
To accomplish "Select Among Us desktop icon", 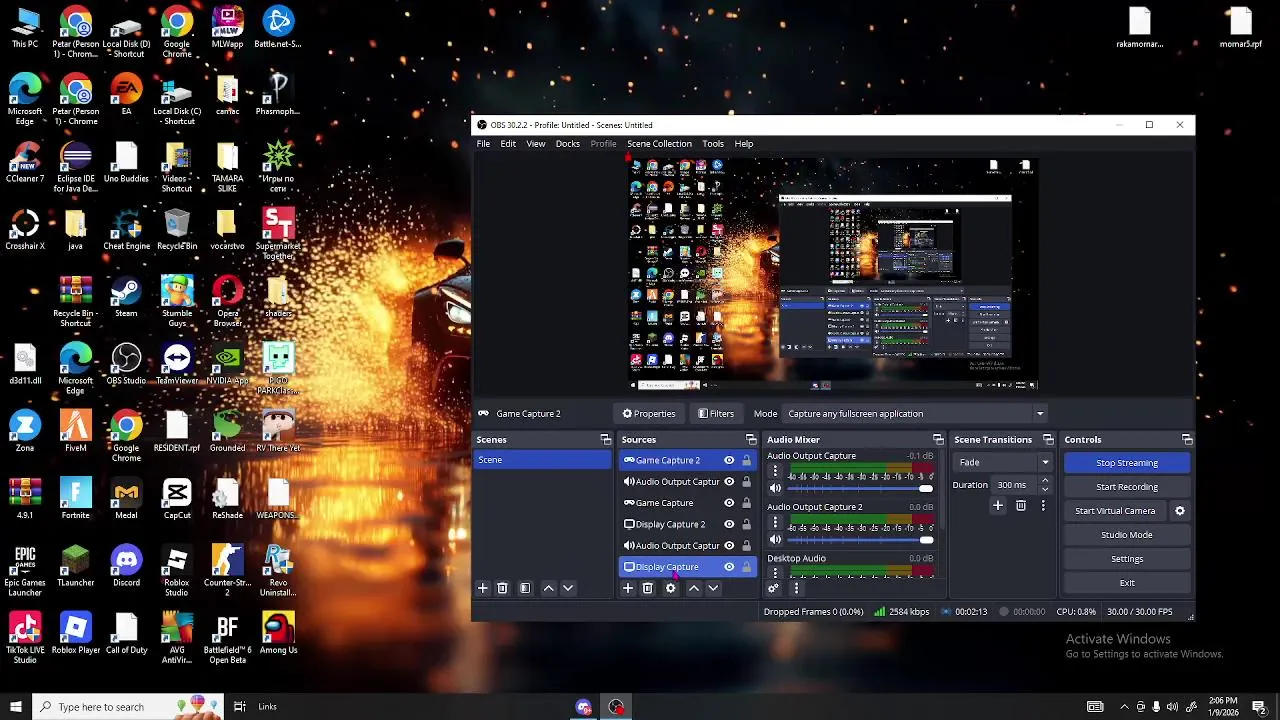I will tap(278, 633).
